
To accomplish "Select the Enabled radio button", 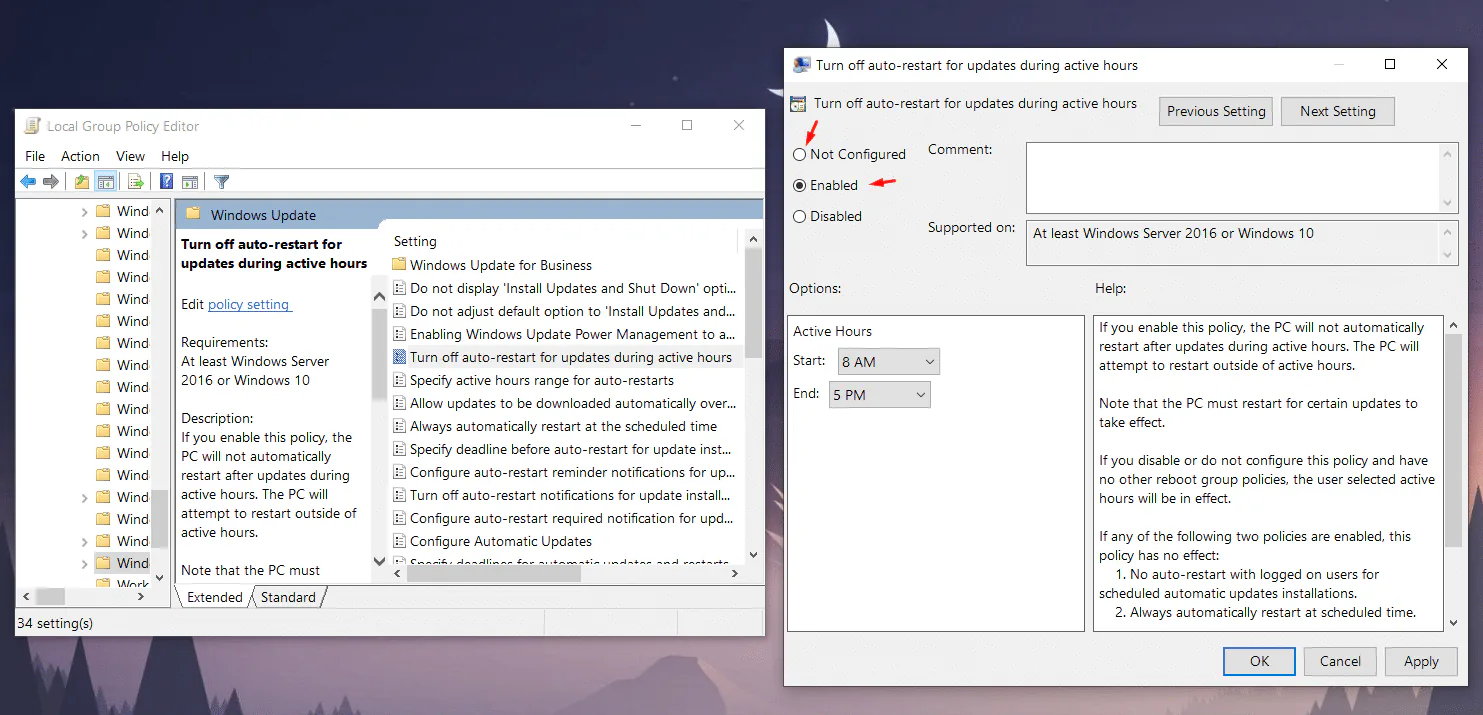I will [799, 186].
